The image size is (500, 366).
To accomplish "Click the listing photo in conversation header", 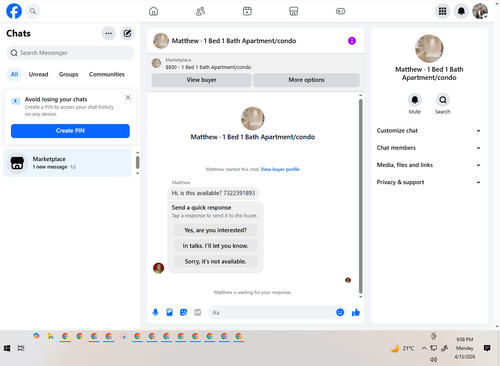I will (x=161, y=41).
